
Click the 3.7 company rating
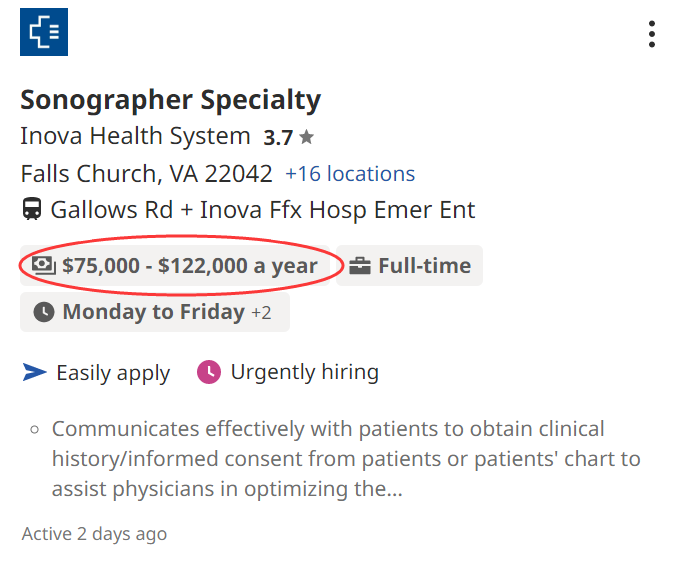[x=278, y=137]
